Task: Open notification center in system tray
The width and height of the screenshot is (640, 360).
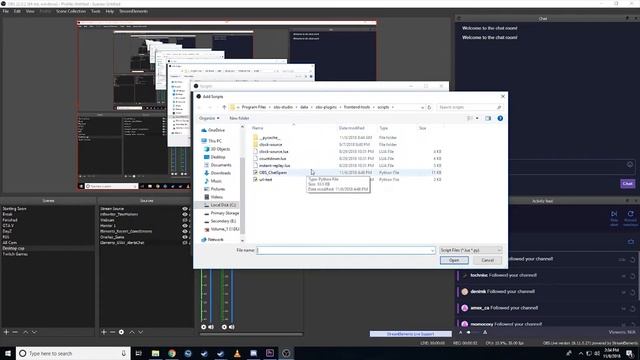Action: [x=629, y=353]
